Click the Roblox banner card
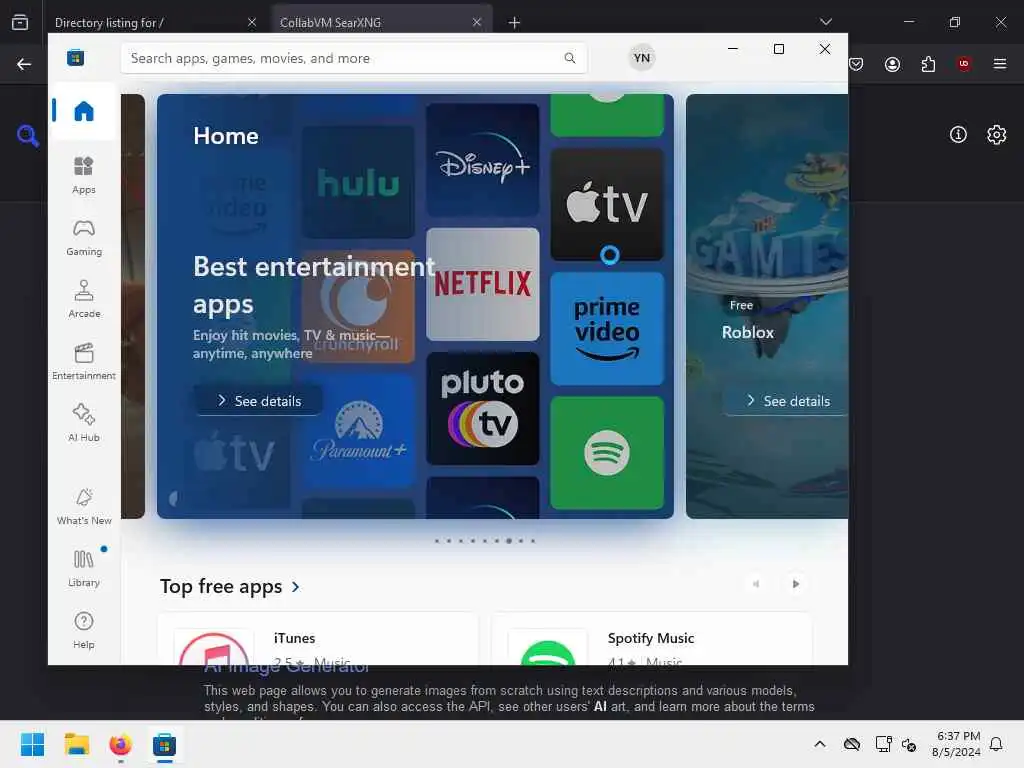1024x768 pixels. 767,306
